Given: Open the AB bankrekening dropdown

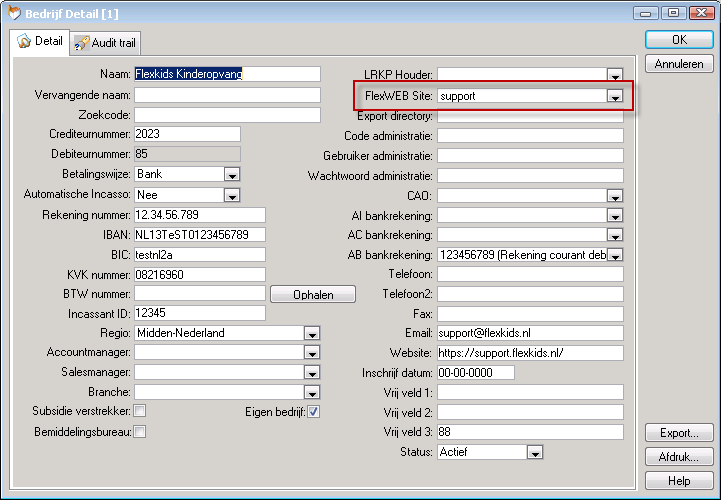Looking at the screenshot, I should pos(615,255).
